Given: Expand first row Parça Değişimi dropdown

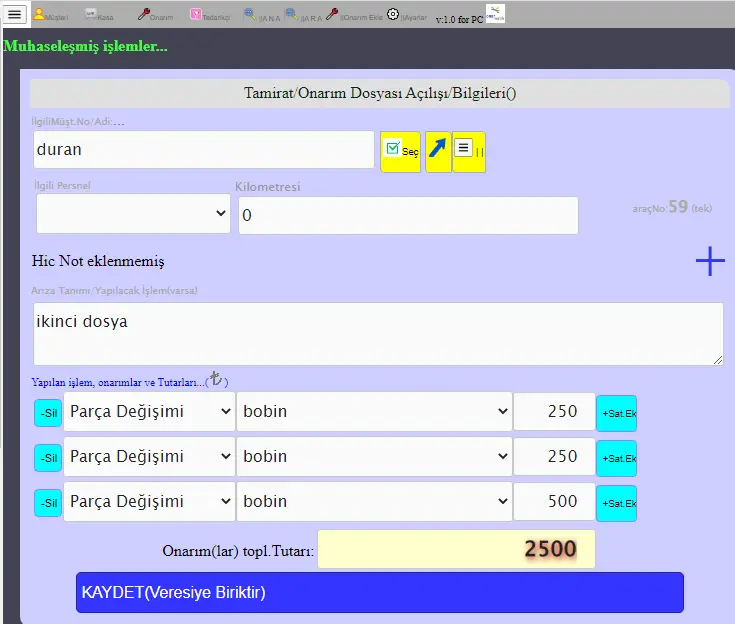Looking at the screenshot, I should click(x=148, y=411).
